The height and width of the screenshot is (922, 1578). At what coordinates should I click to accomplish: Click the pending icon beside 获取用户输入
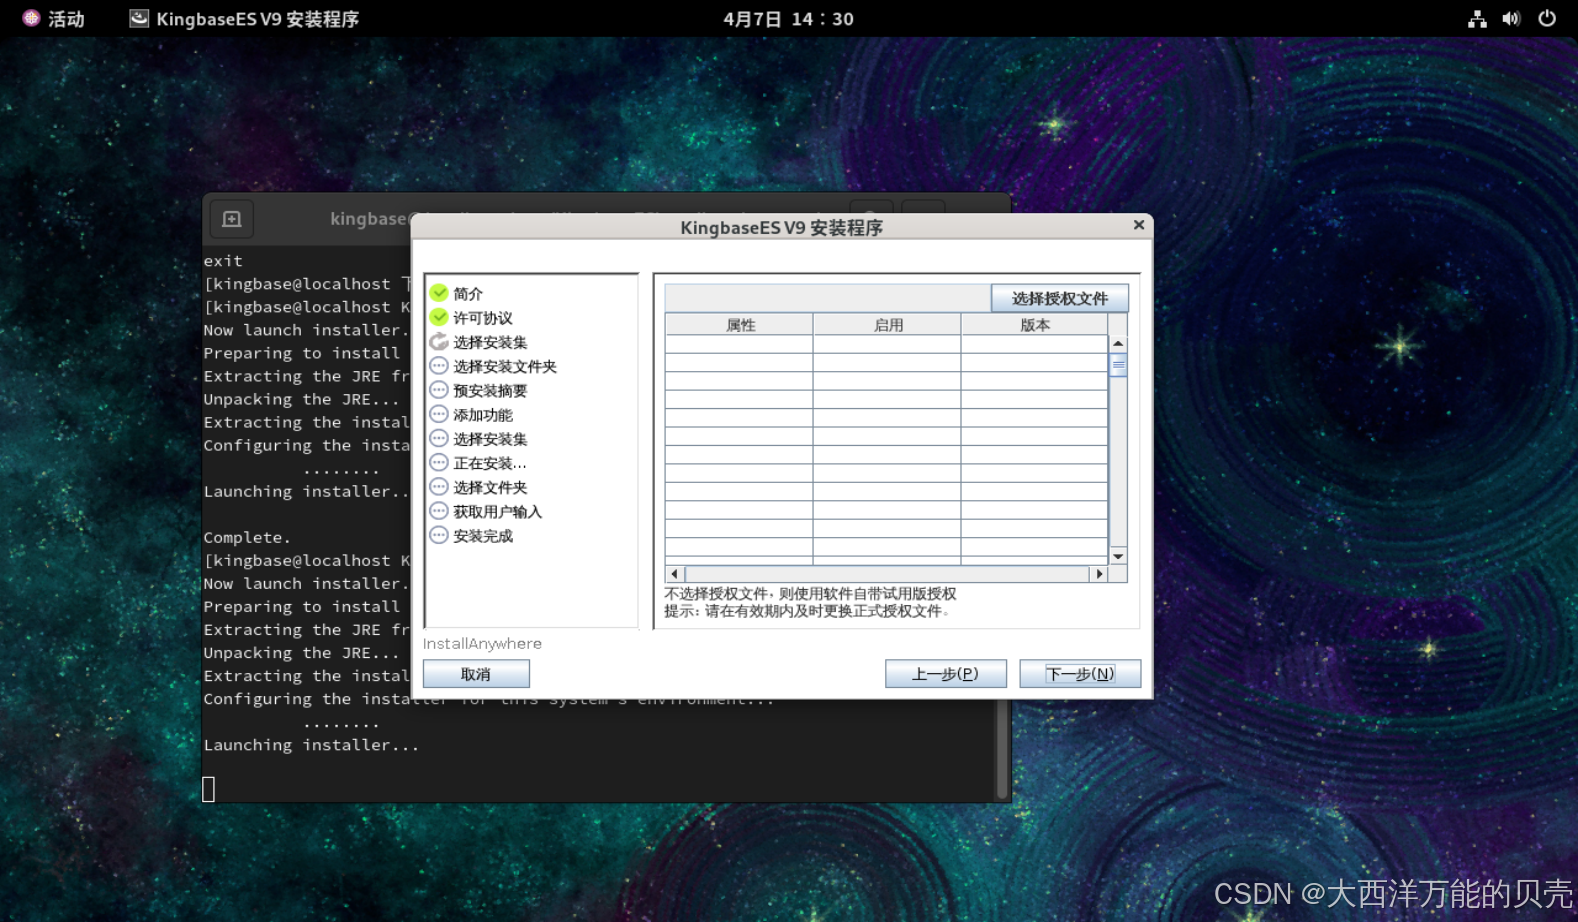(x=439, y=511)
